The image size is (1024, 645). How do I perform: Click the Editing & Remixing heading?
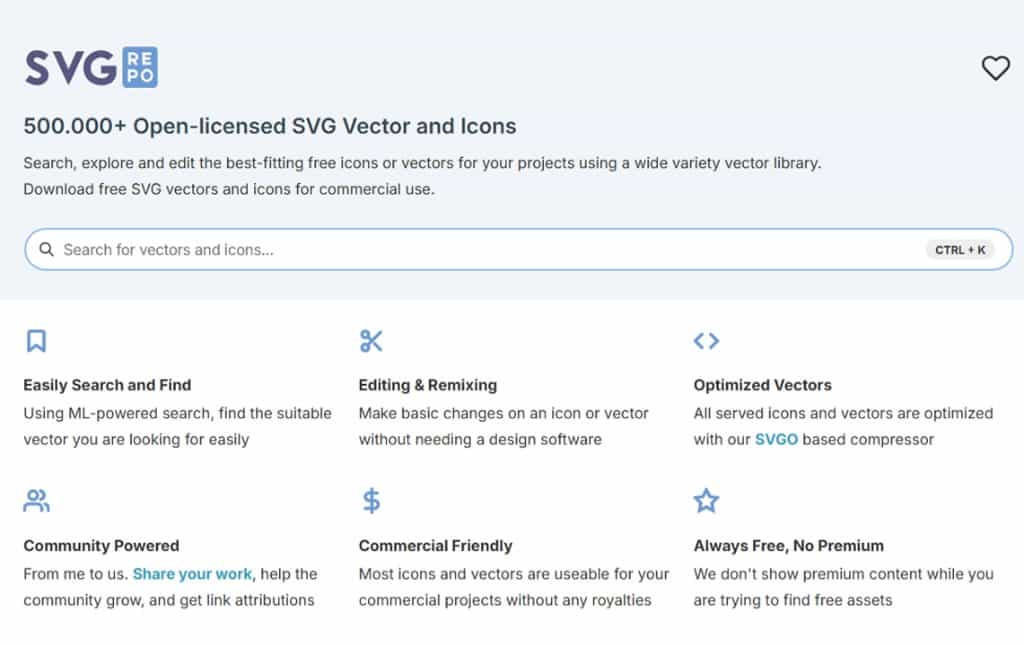point(428,385)
